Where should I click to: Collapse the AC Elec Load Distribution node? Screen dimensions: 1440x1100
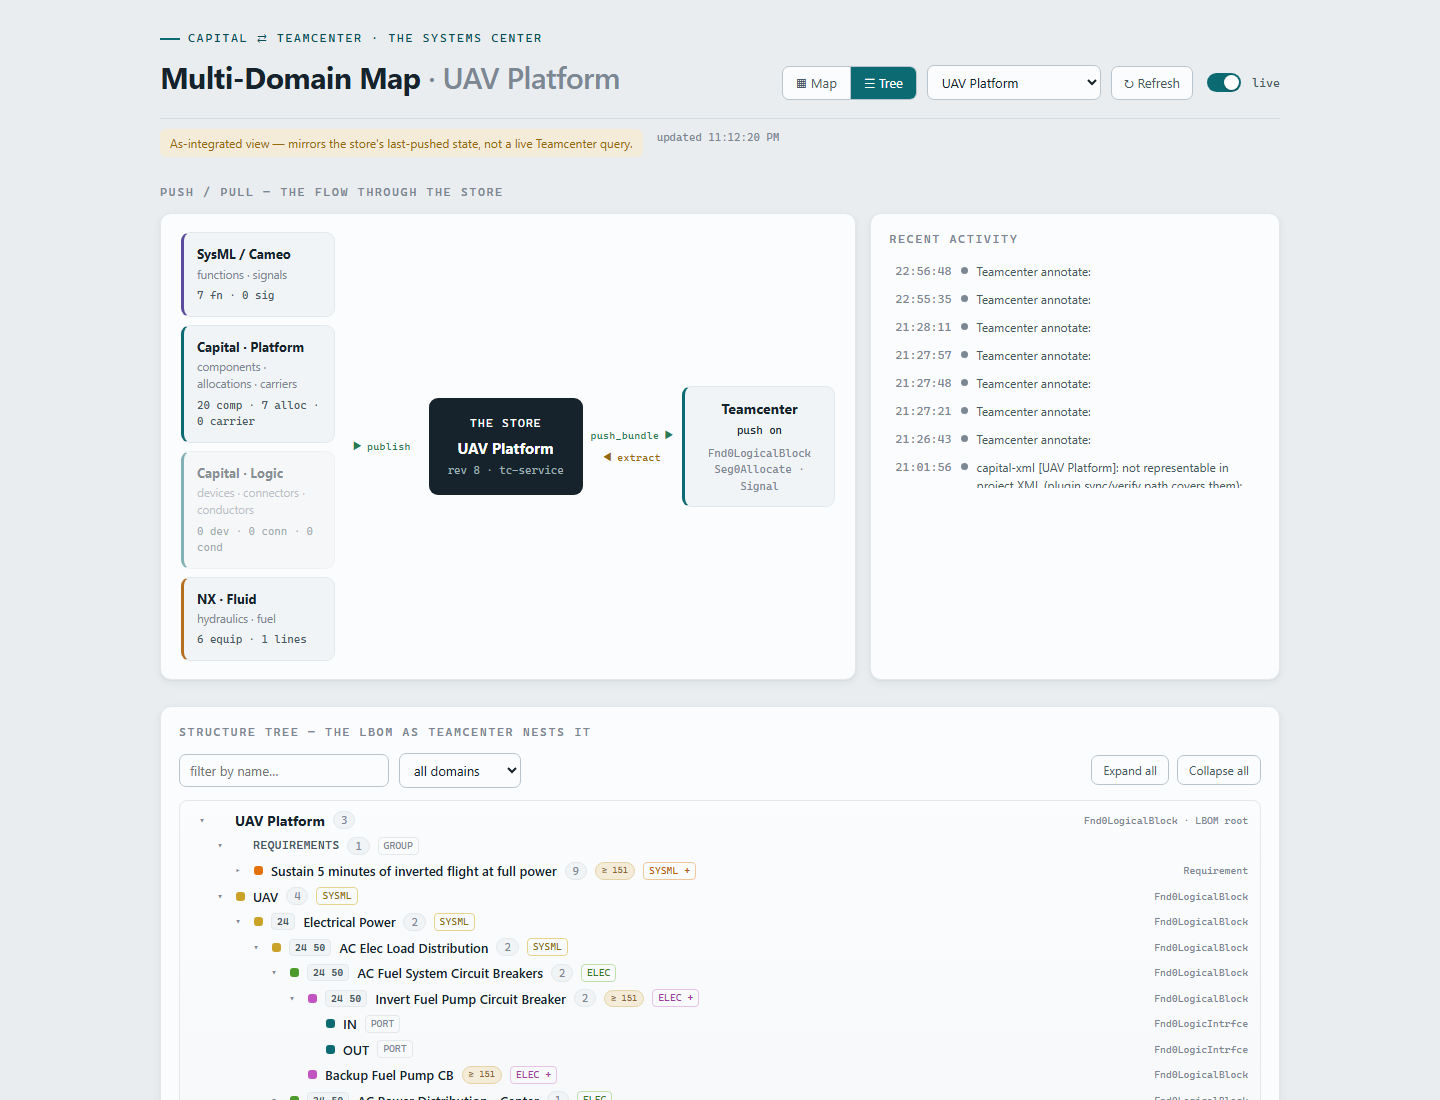coord(256,948)
